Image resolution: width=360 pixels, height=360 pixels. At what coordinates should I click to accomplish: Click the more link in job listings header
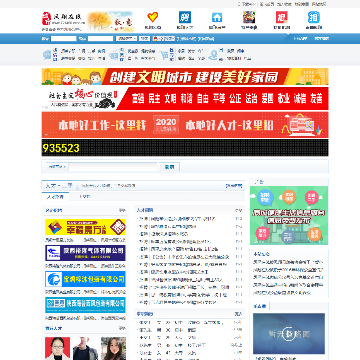pos(238,210)
